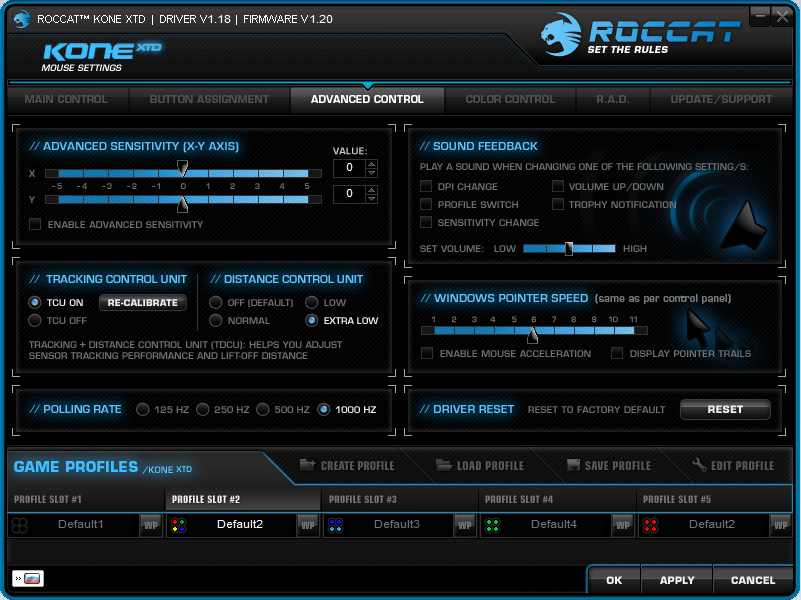Click the Create Profile icon
801x600 pixels.
(307, 465)
